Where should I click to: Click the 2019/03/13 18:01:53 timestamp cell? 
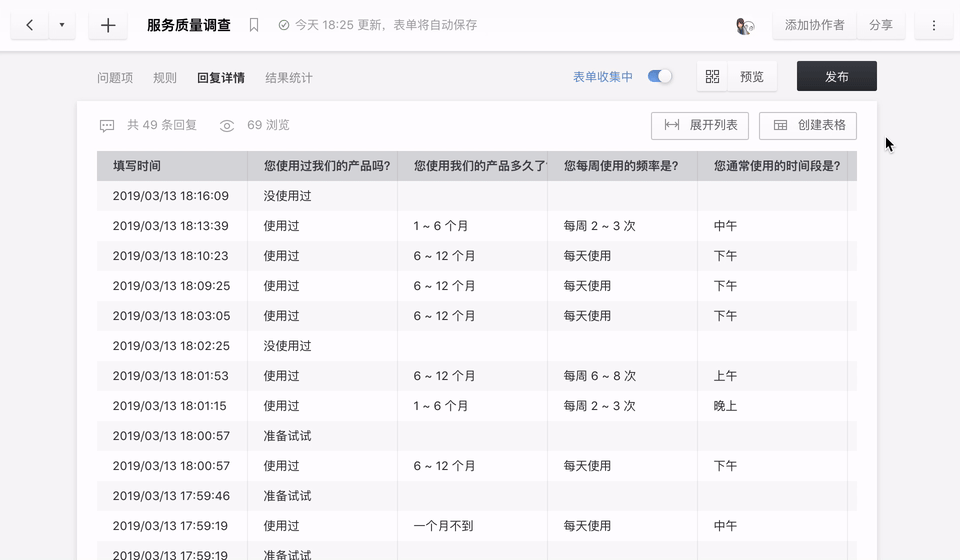tap(170, 376)
